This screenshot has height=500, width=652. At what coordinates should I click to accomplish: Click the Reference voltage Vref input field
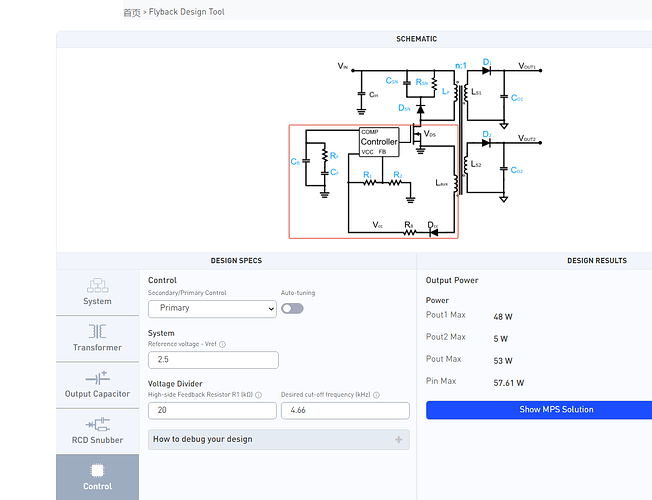pyautogui.click(x=213, y=360)
